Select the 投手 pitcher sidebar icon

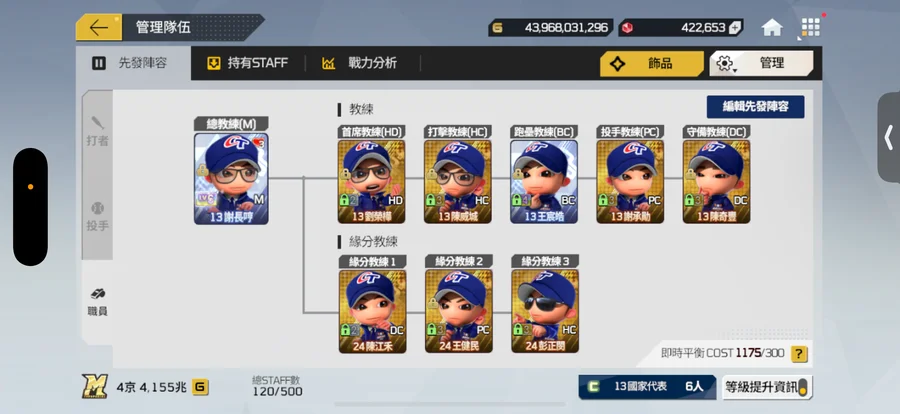(98, 217)
